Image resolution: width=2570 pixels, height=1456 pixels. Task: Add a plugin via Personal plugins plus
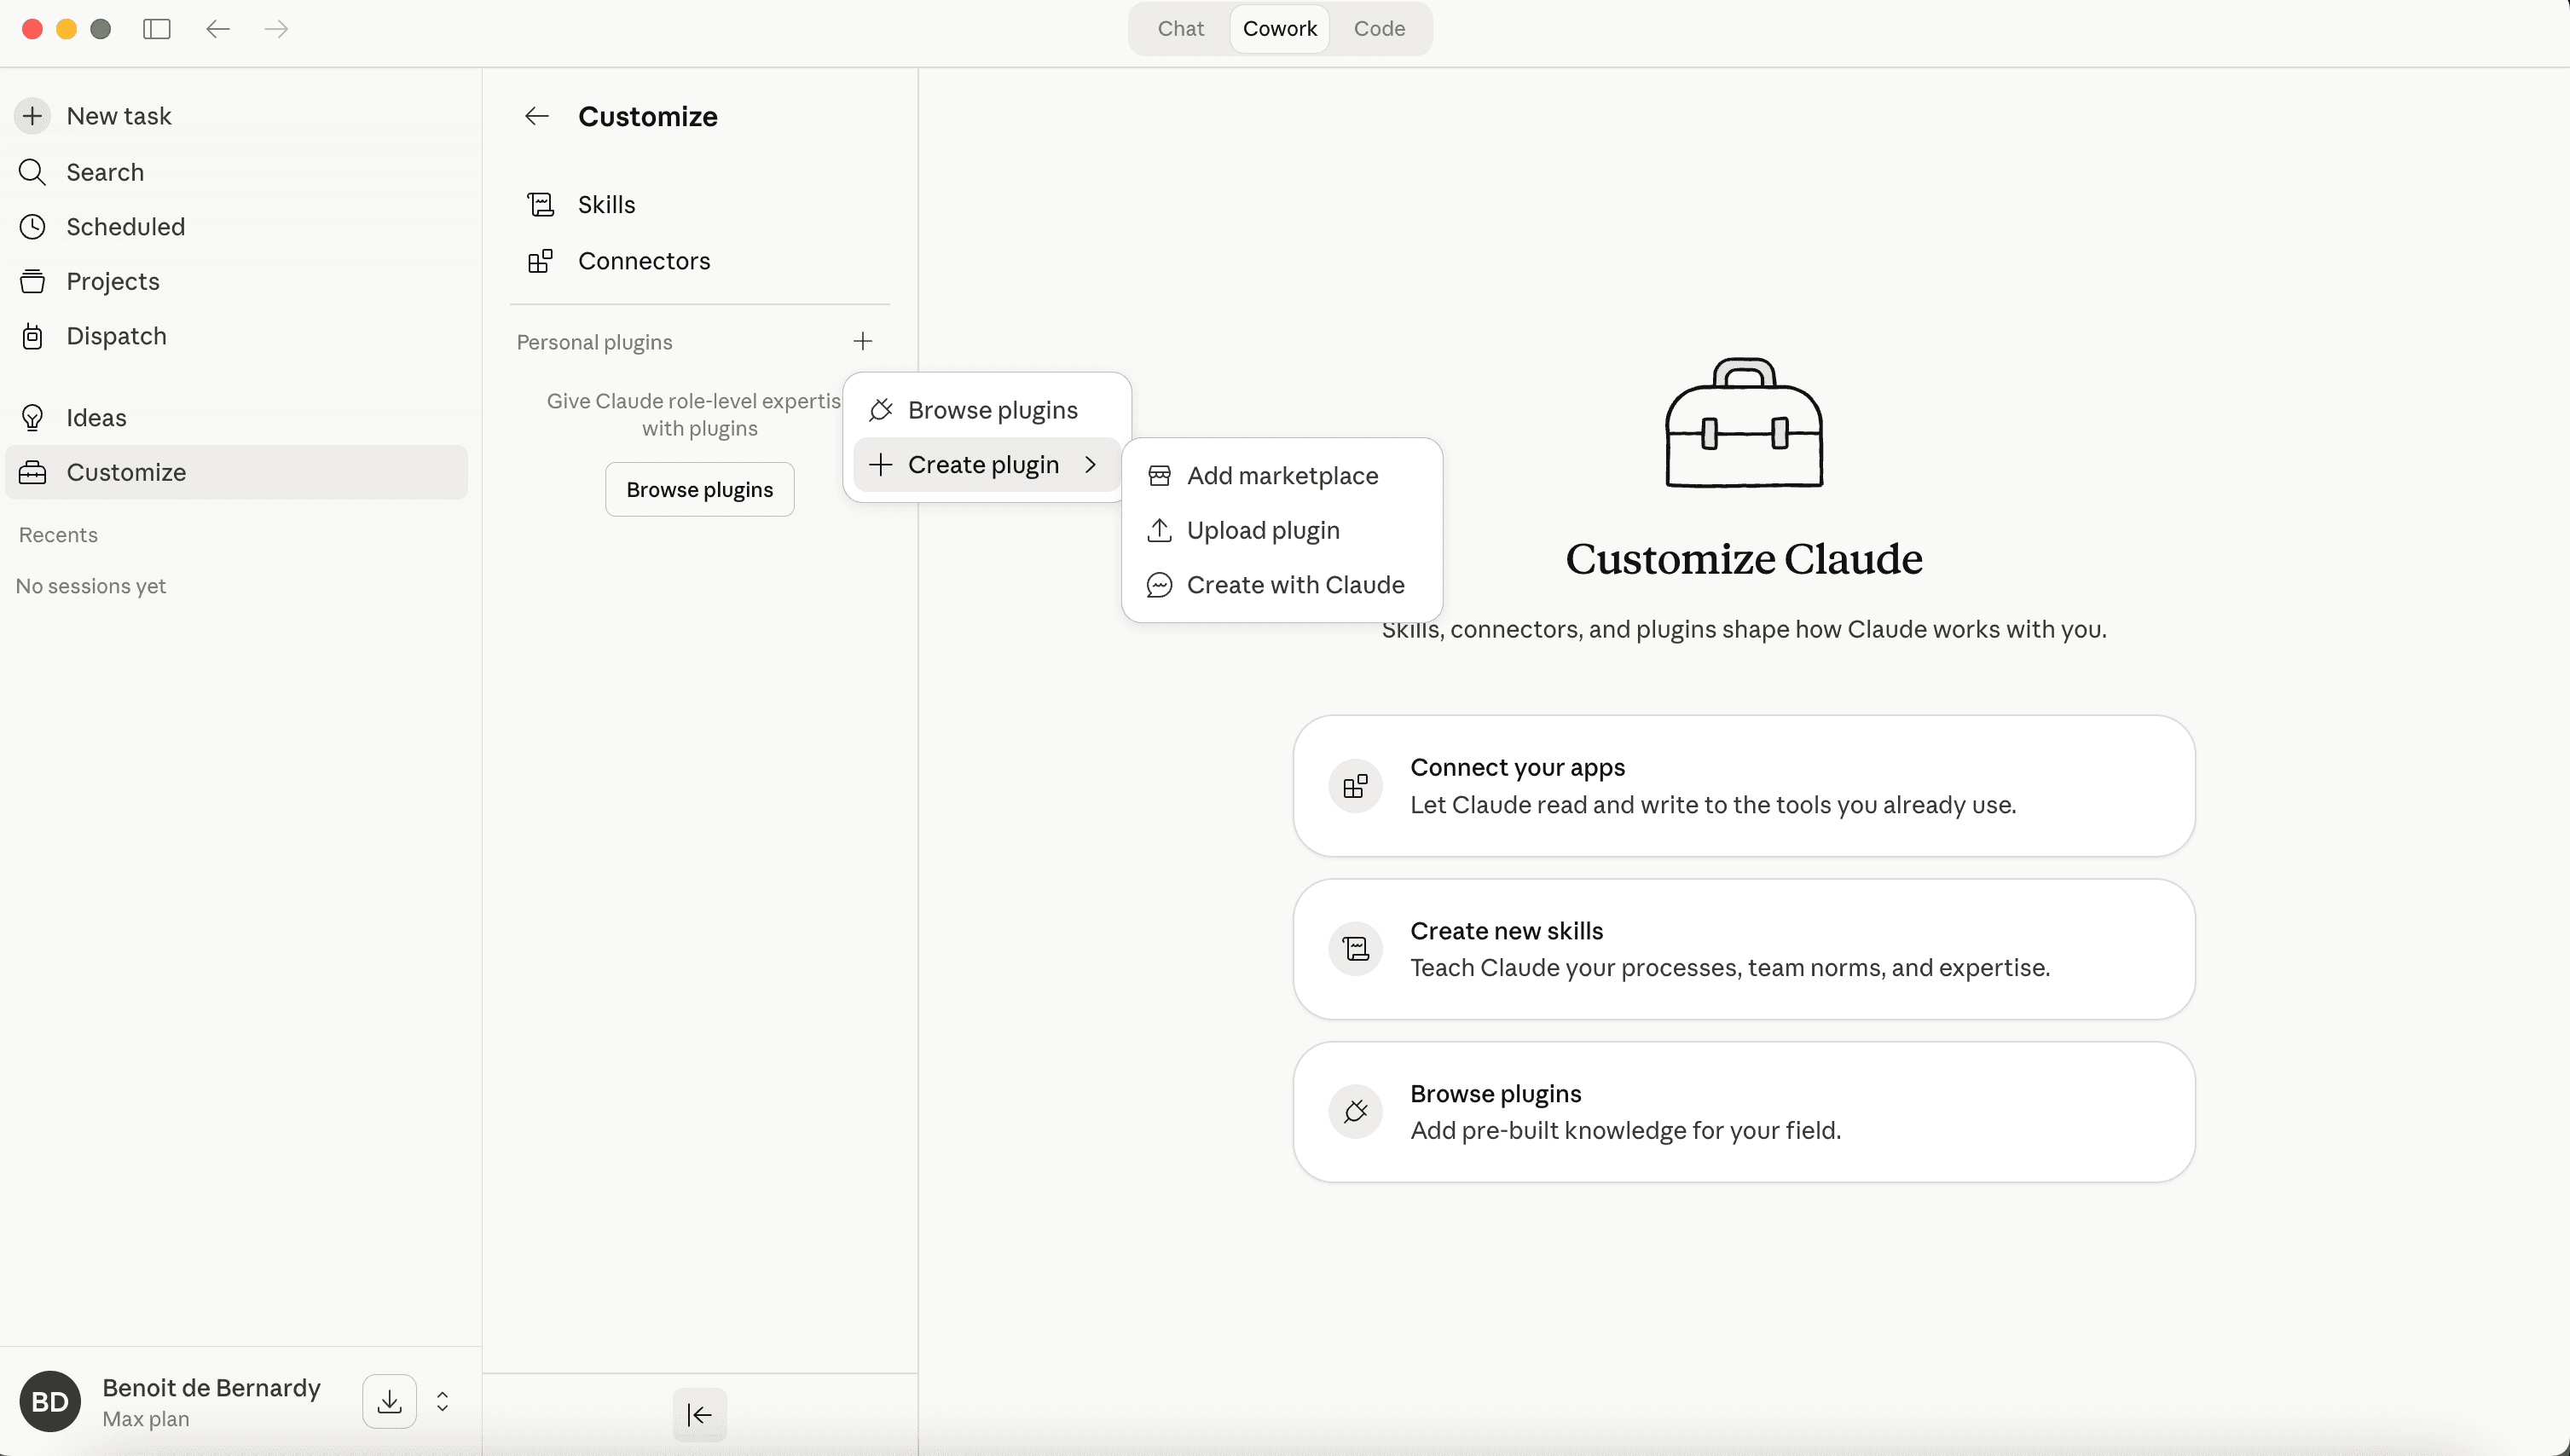pyautogui.click(x=863, y=342)
